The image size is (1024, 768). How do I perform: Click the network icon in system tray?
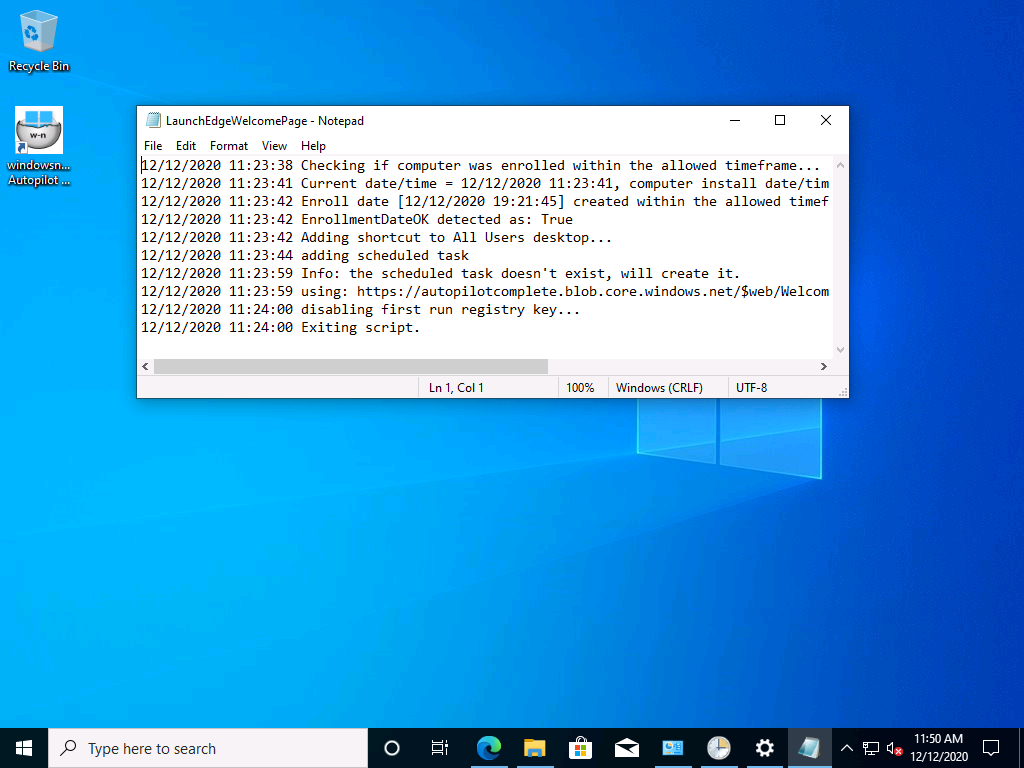pos(871,748)
